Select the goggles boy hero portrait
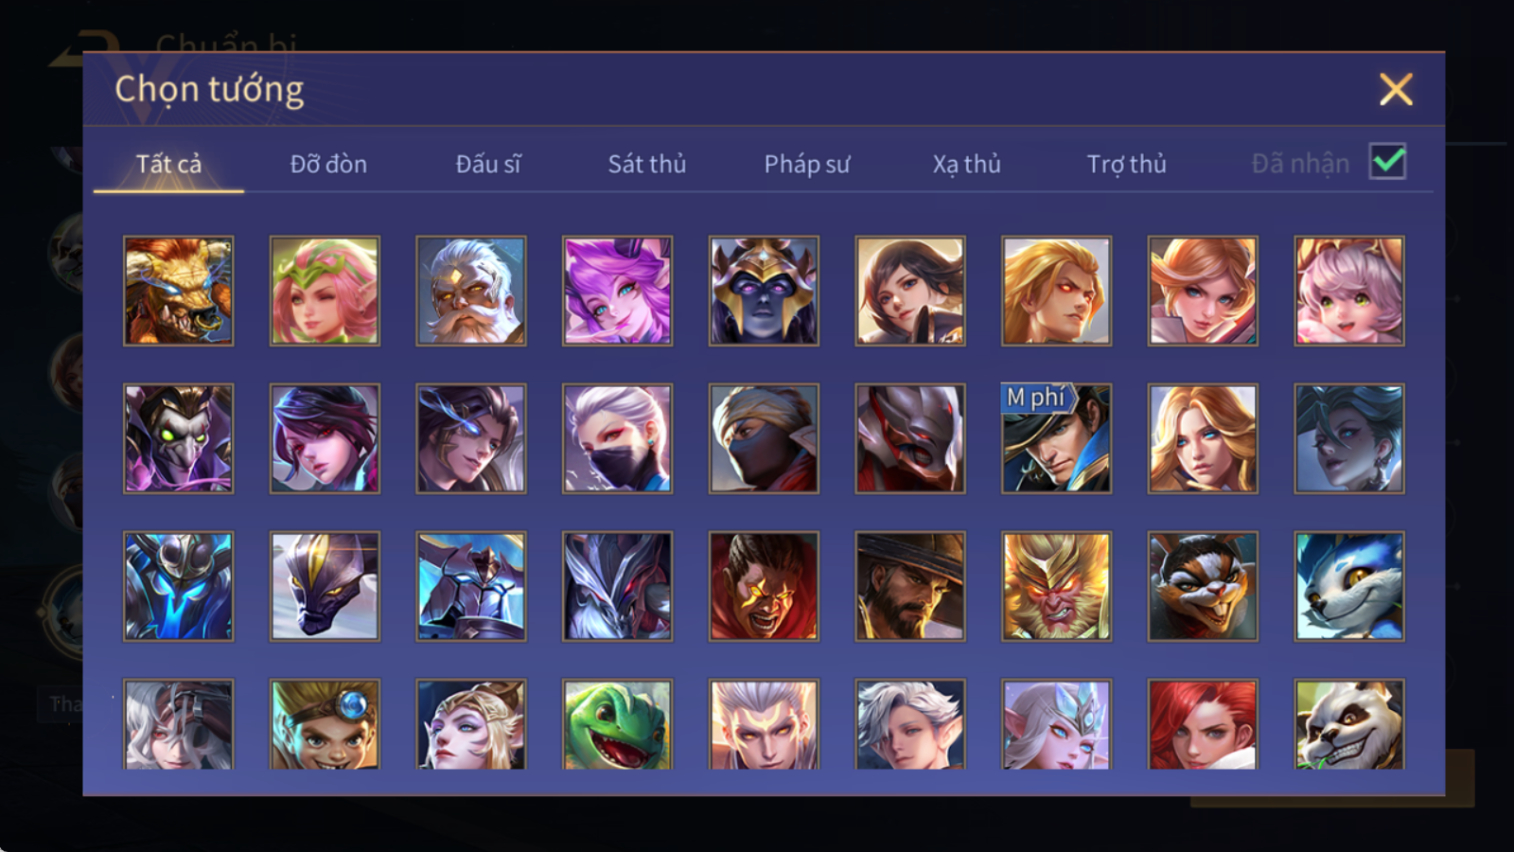This screenshot has width=1514, height=852. [324, 725]
